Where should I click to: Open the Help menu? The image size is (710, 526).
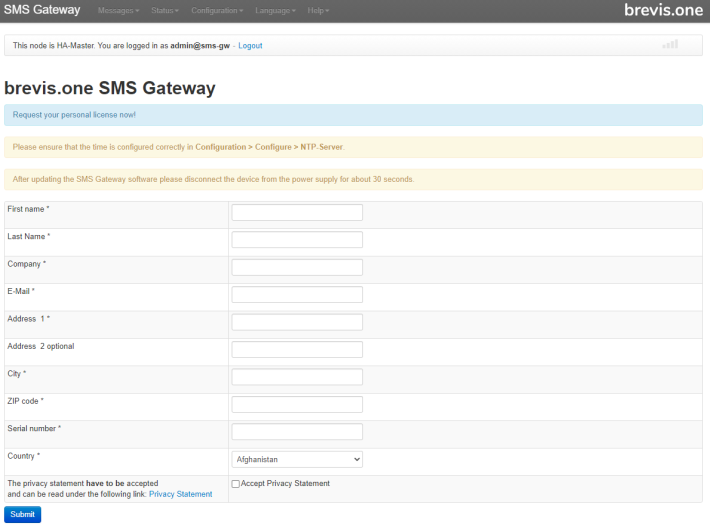[x=318, y=10]
